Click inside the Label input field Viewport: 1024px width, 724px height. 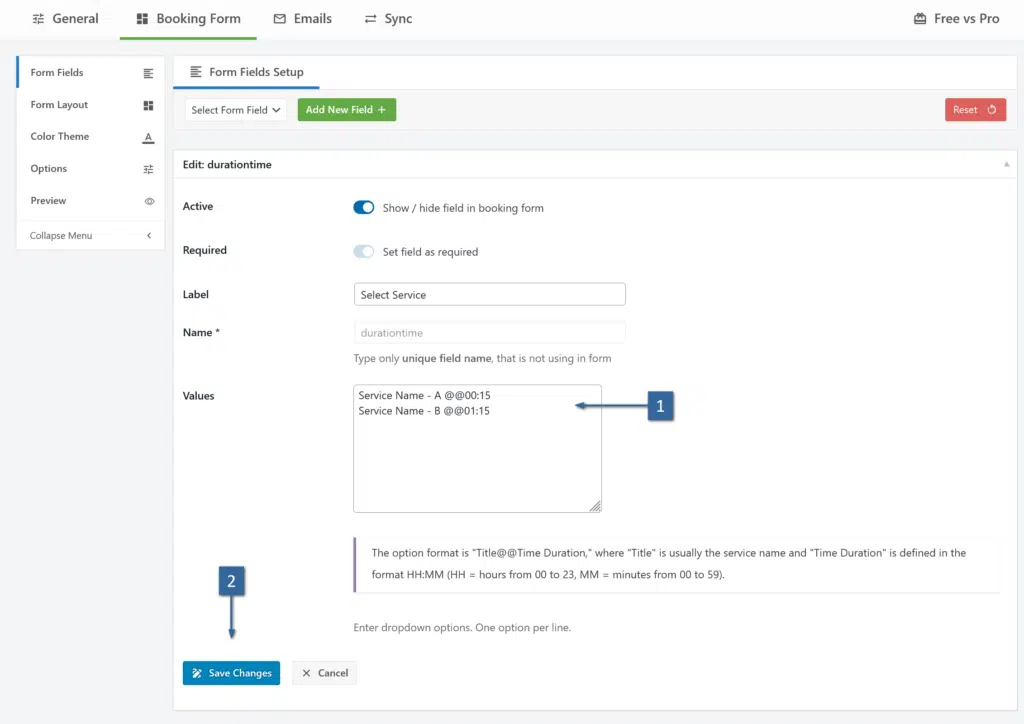(x=489, y=295)
